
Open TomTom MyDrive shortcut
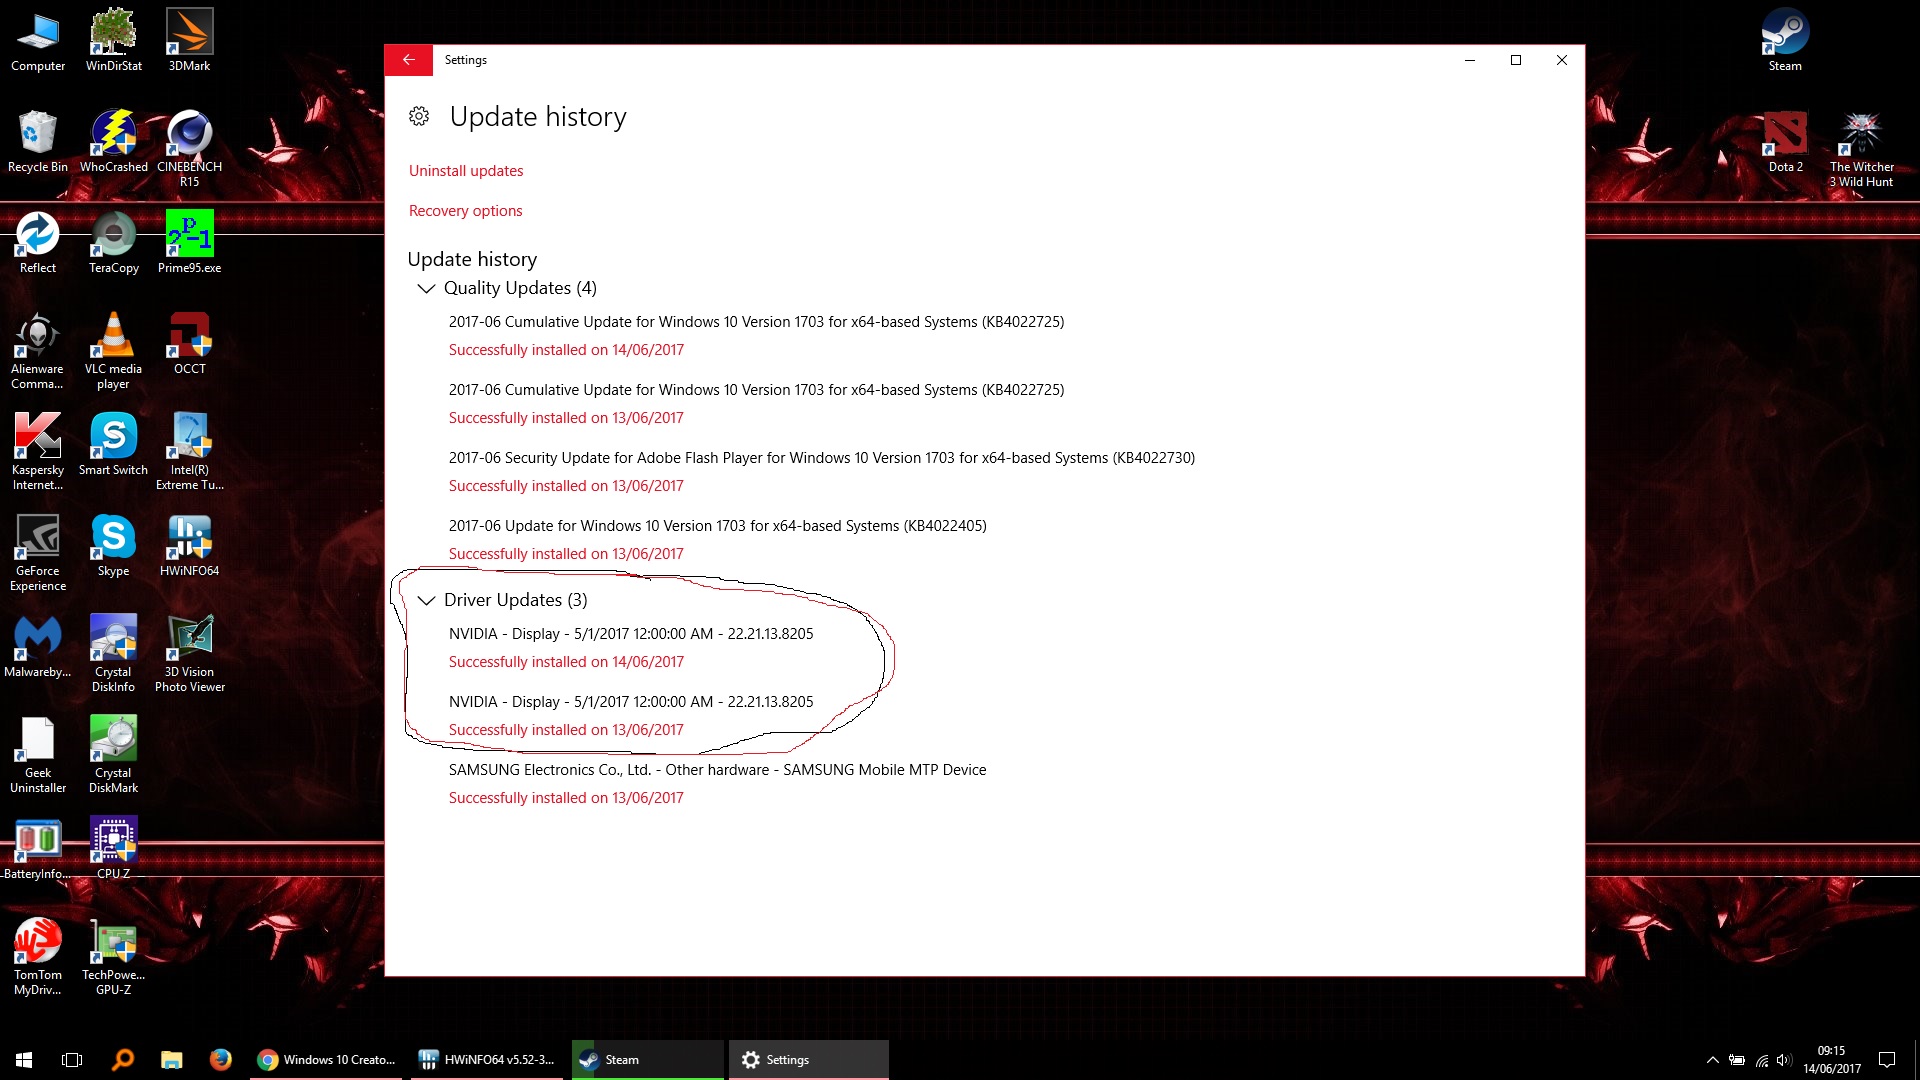[x=38, y=958]
